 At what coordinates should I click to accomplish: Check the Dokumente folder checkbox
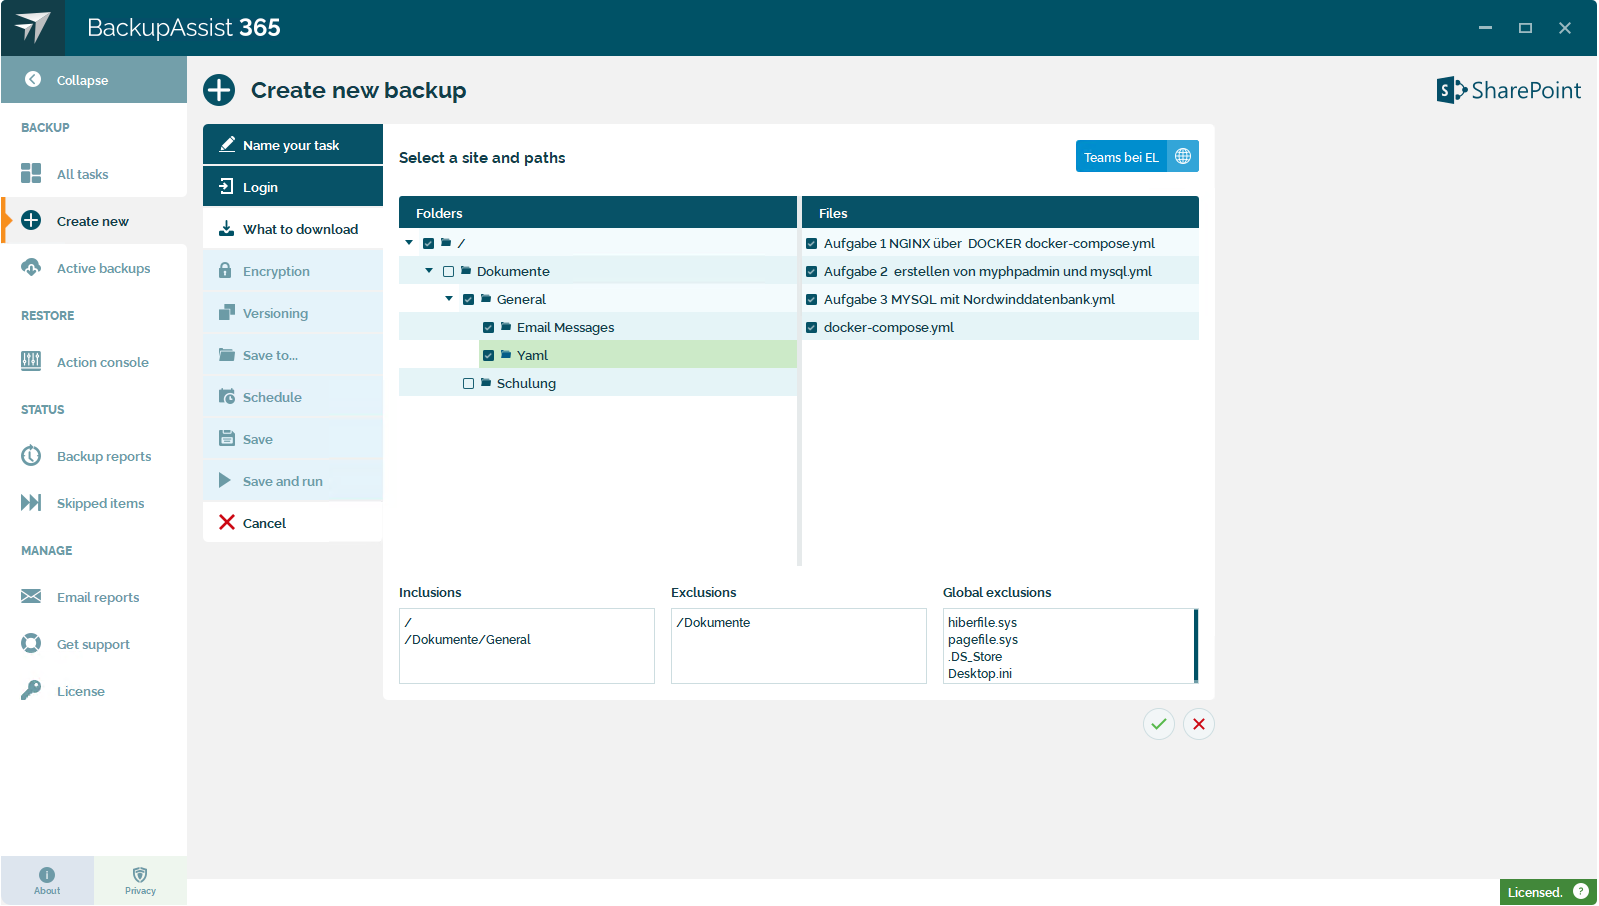(x=449, y=271)
